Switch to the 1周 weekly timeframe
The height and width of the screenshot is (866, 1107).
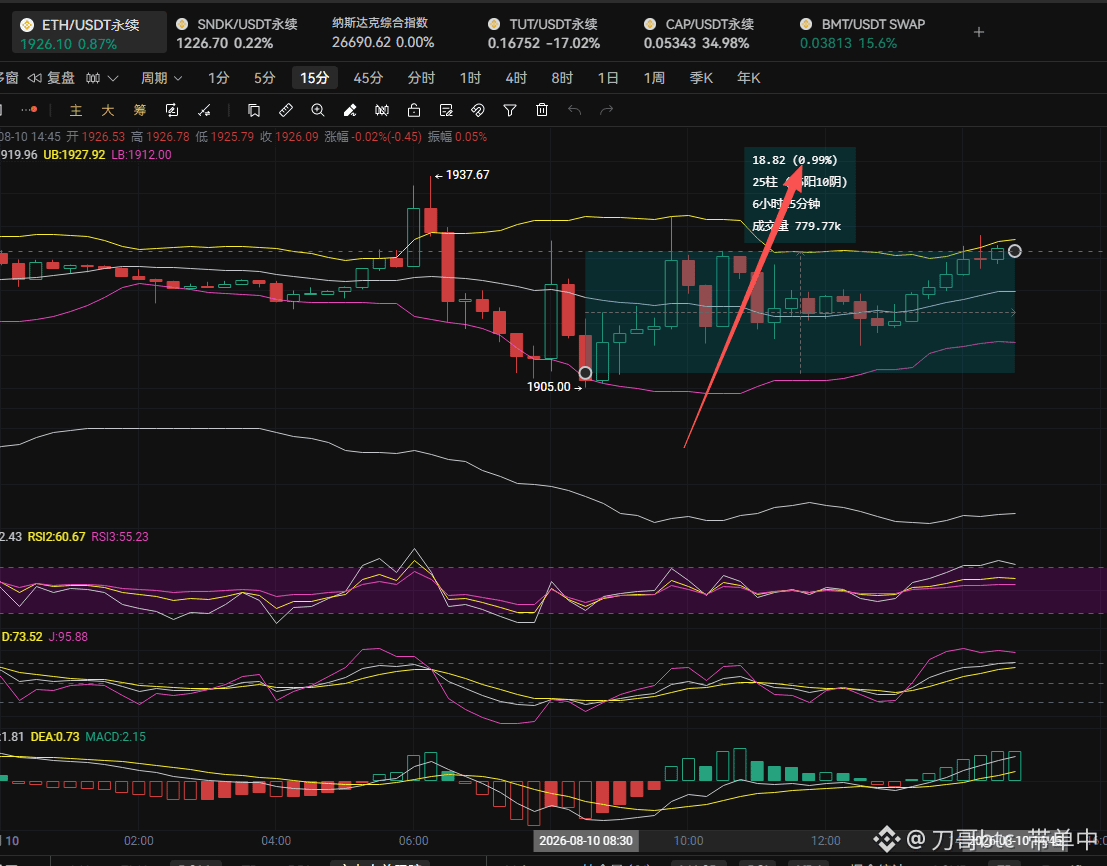654,78
